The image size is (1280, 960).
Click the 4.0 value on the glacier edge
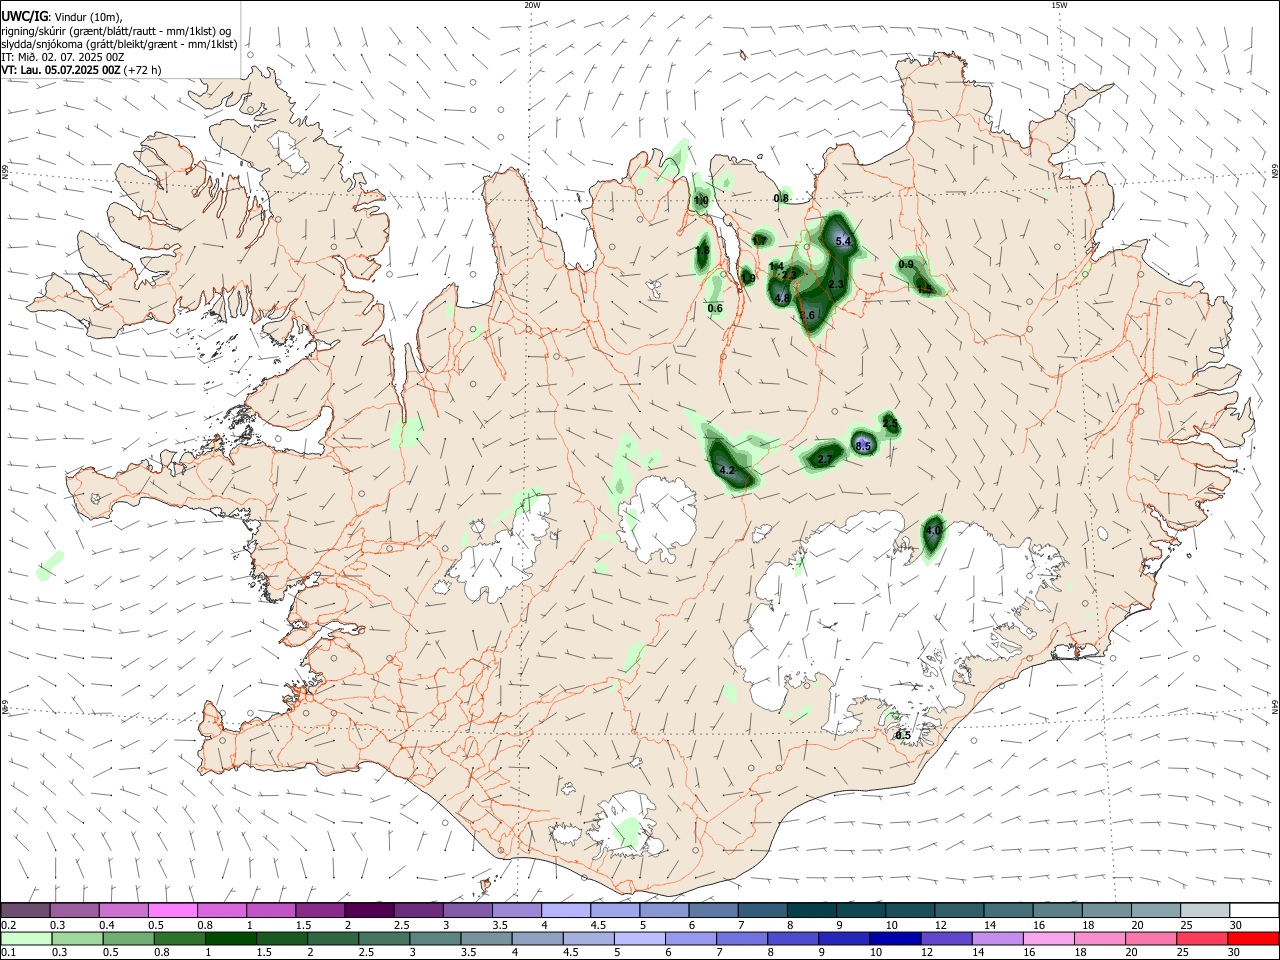coord(932,531)
